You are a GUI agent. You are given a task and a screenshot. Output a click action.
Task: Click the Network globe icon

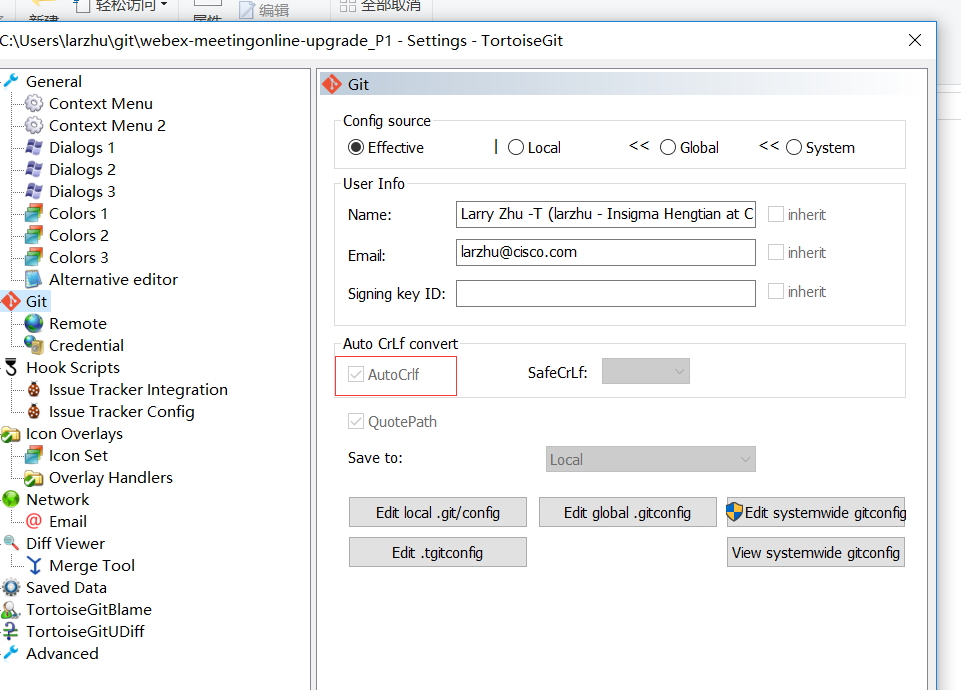pos(11,499)
